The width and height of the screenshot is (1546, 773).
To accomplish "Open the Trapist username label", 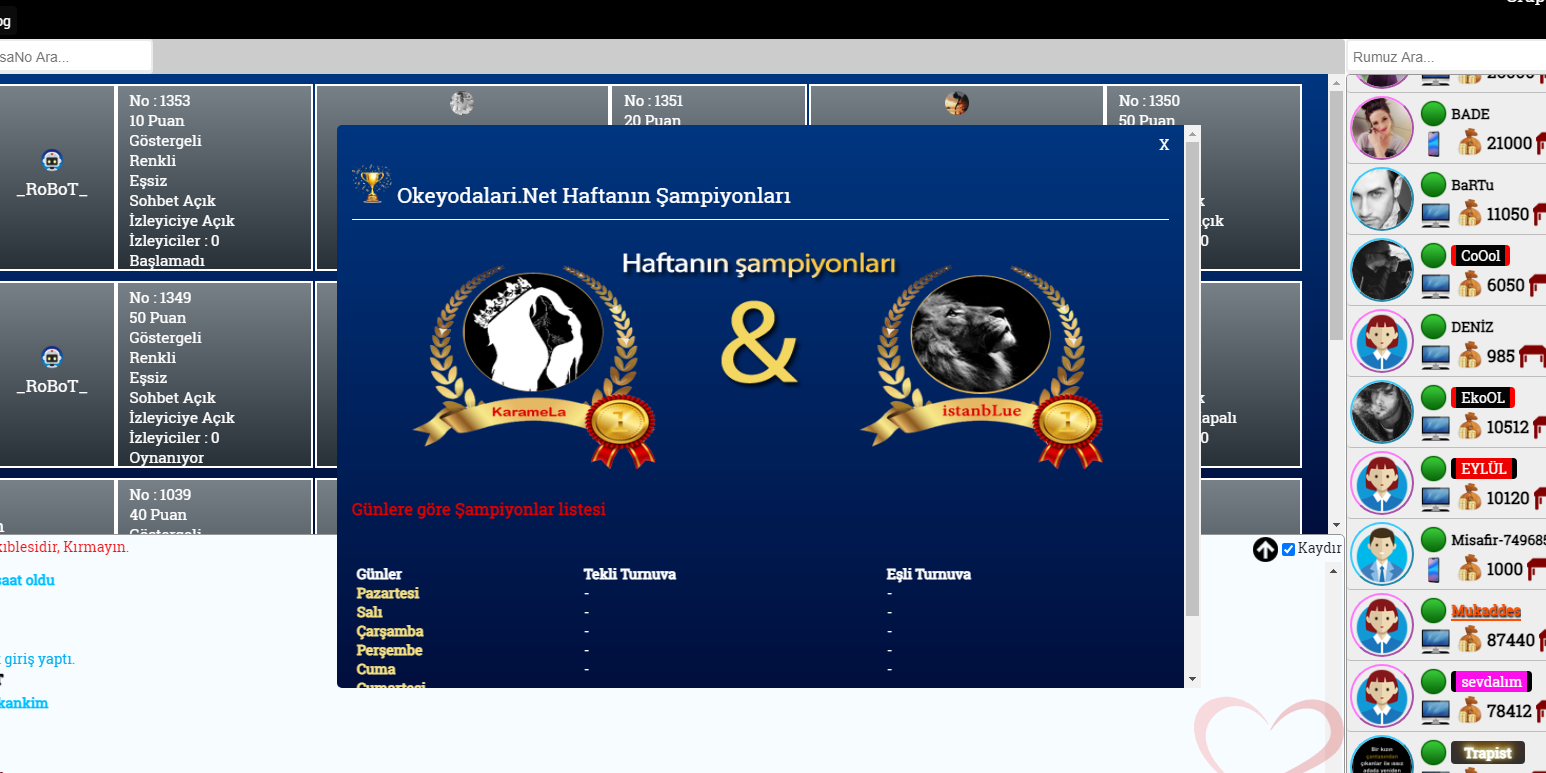I will [1488, 753].
